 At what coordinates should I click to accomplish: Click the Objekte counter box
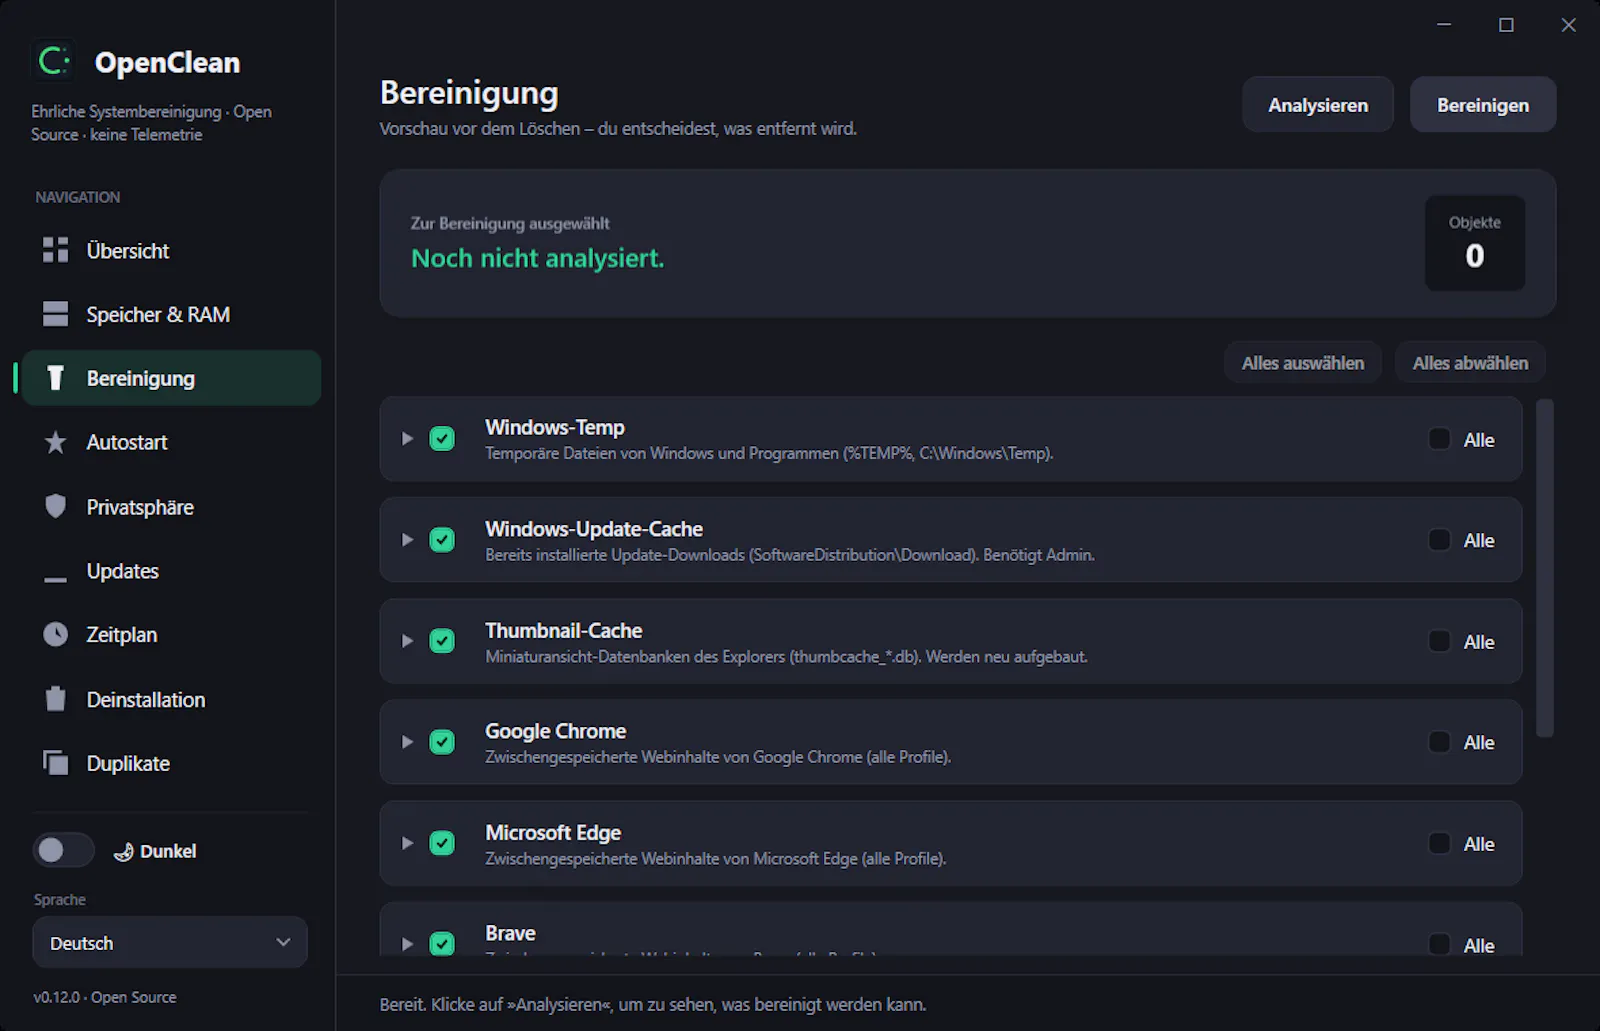point(1475,243)
